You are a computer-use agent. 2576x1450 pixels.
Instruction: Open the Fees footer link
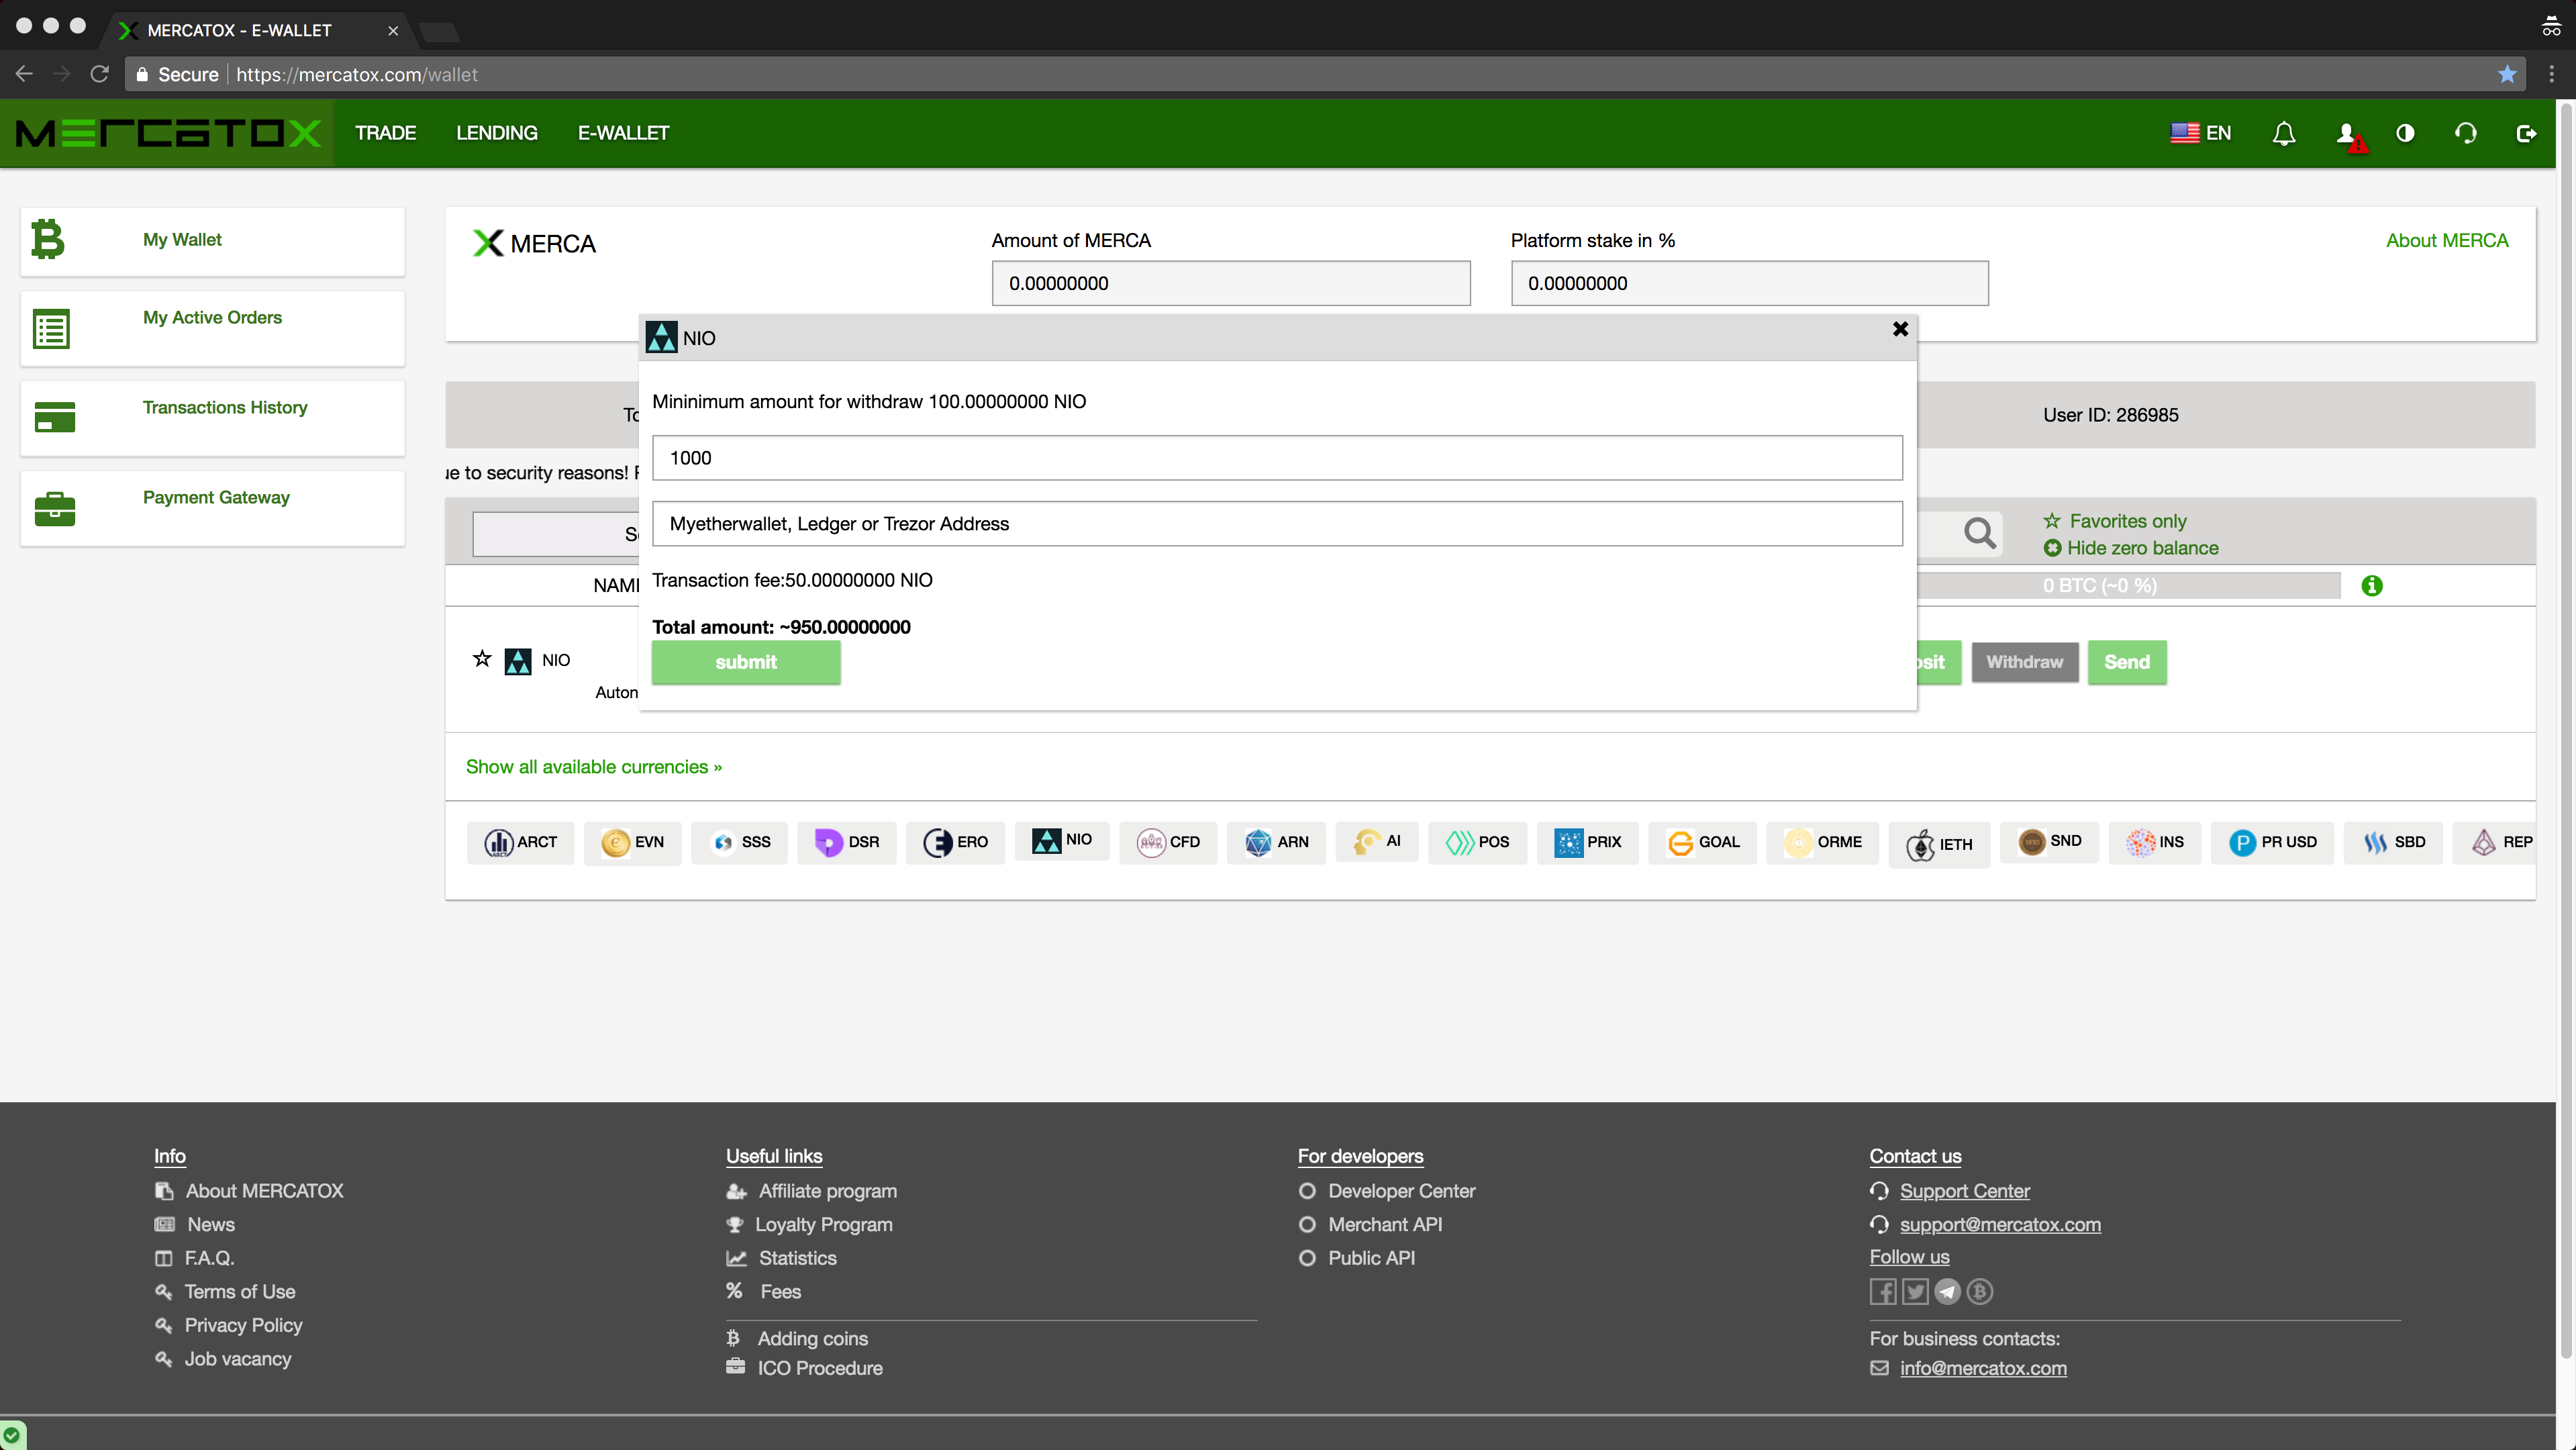tap(781, 1291)
